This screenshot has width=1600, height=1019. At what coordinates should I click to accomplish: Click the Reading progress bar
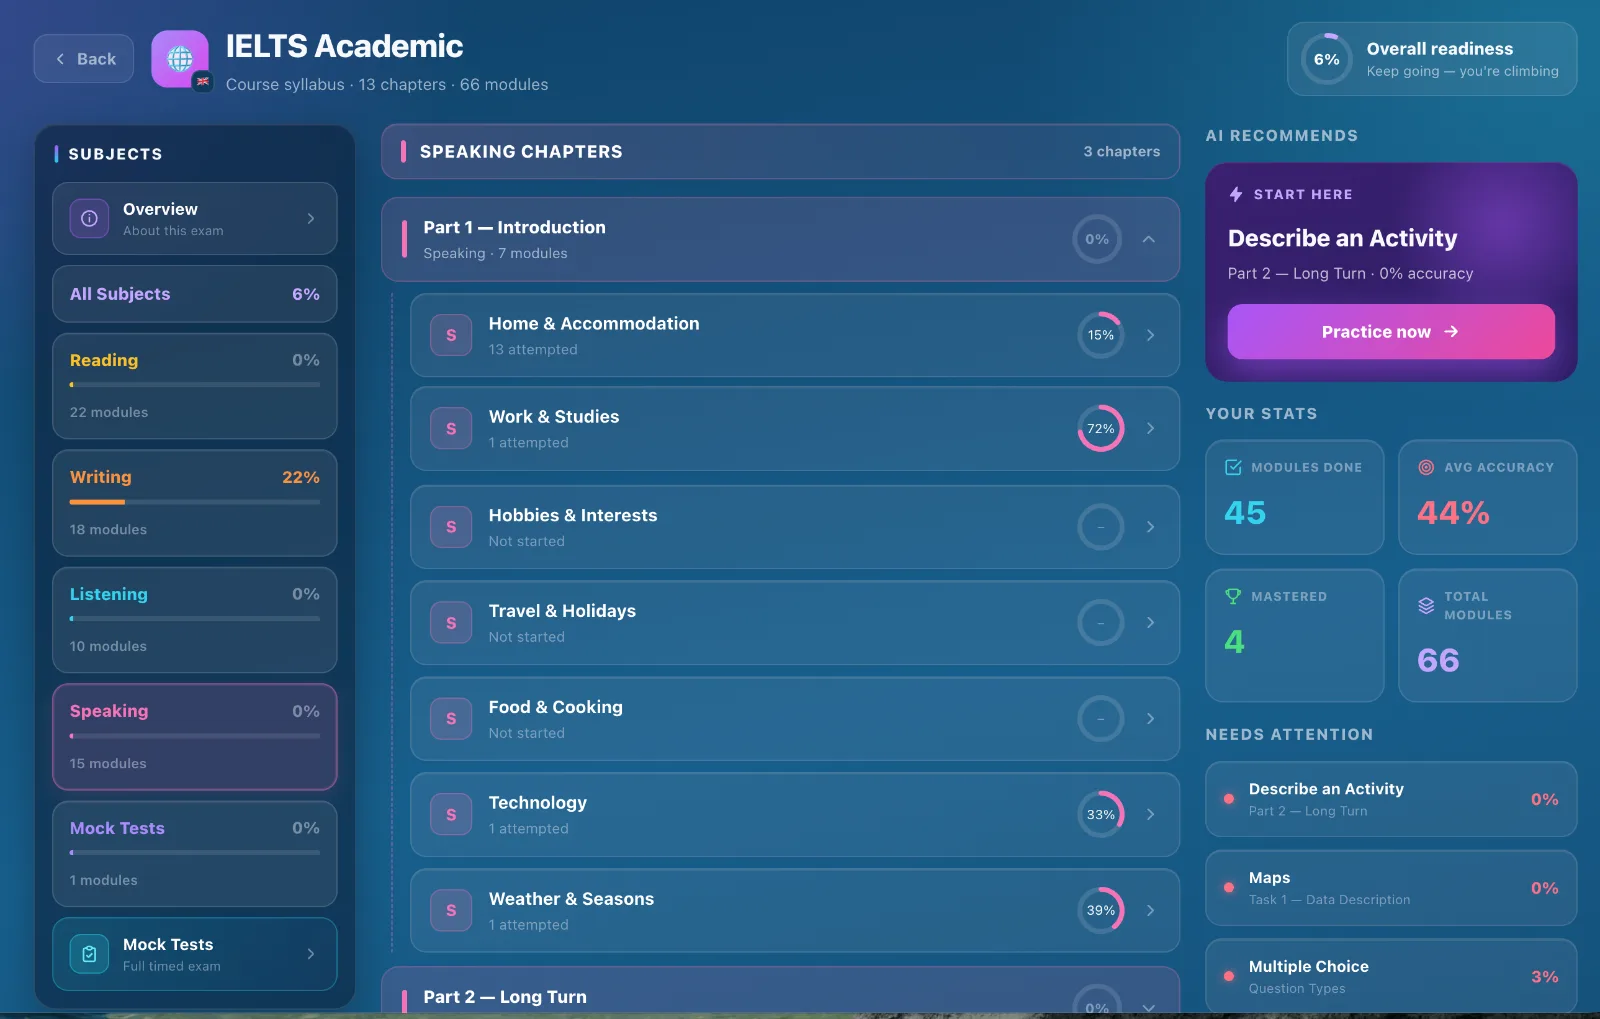(x=195, y=385)
